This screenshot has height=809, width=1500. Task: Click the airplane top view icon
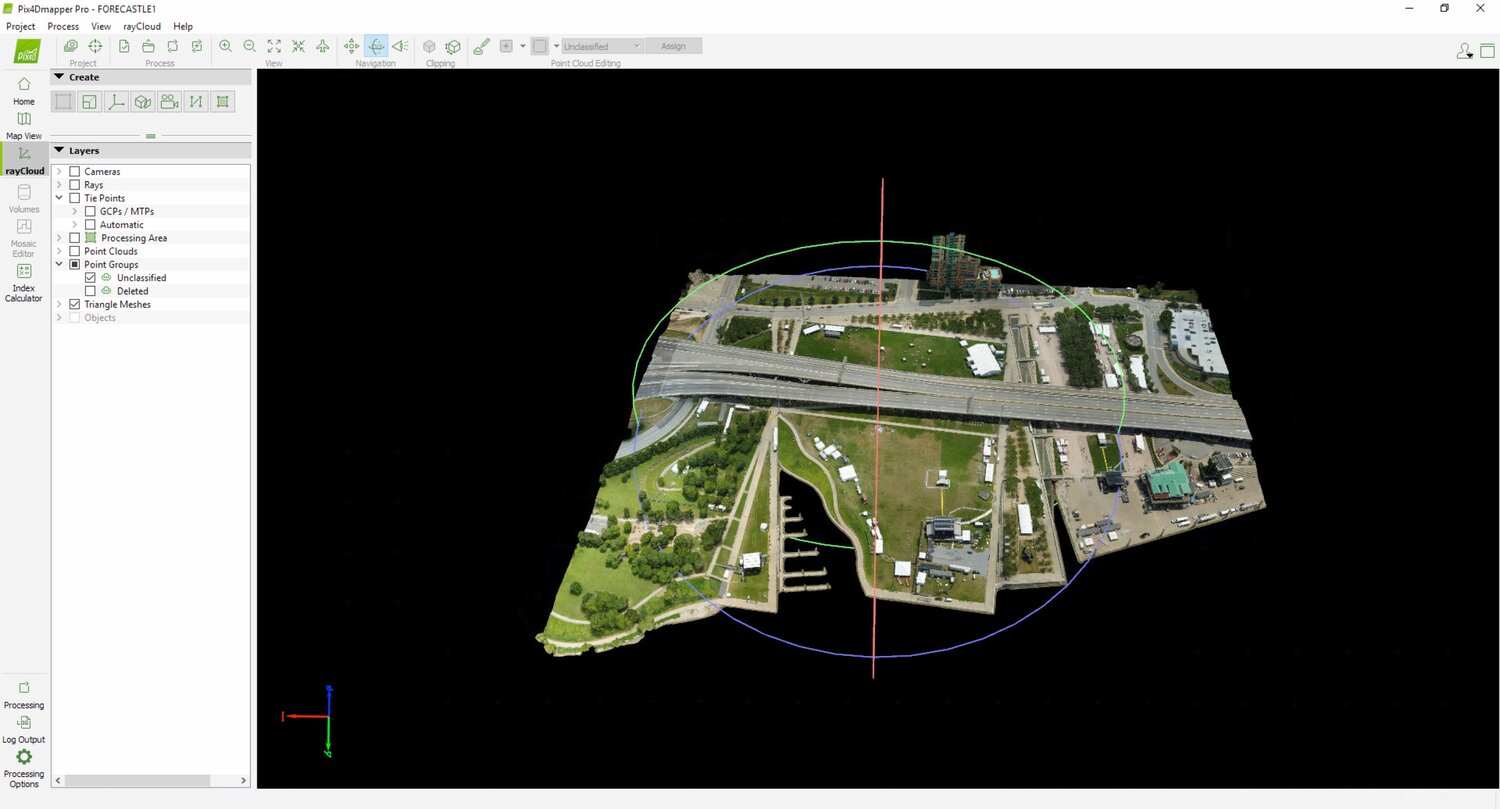(322, 46)
